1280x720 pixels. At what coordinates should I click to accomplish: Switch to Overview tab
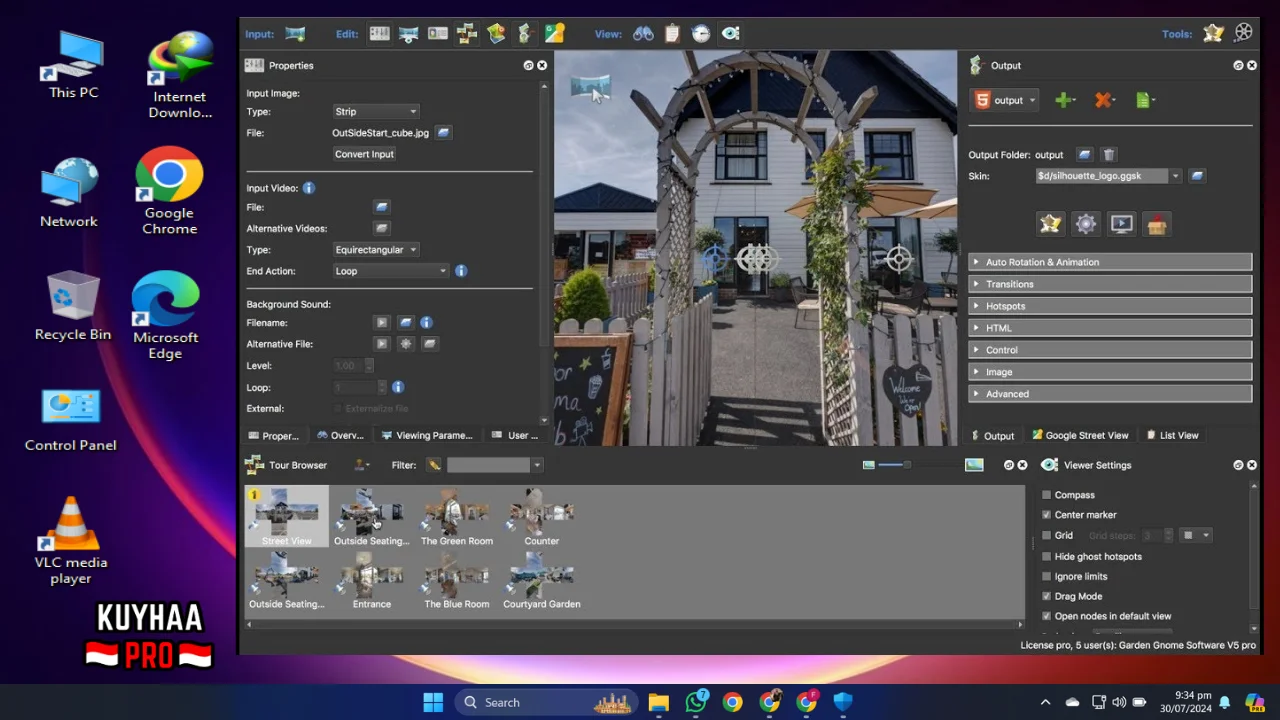[340, 436]
